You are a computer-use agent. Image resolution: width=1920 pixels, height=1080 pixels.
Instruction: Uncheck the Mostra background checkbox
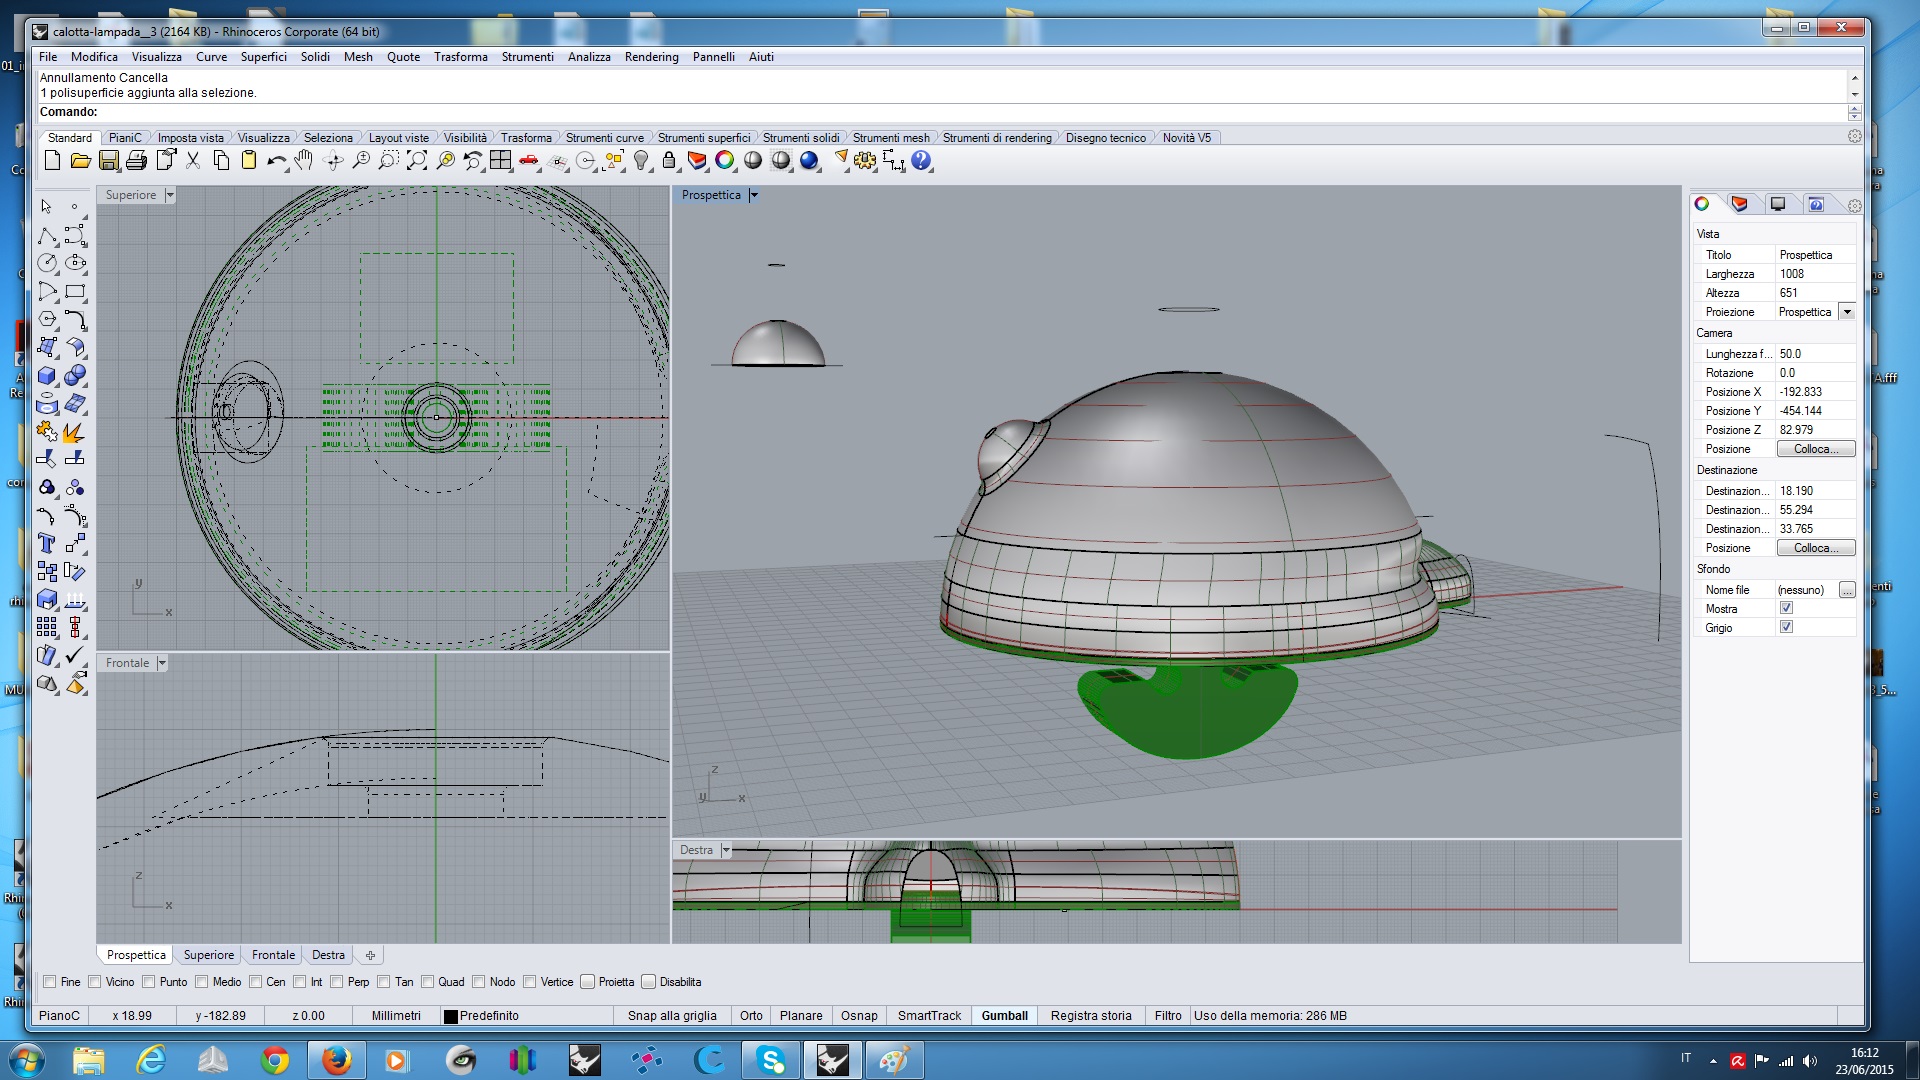coord(1786,608)
